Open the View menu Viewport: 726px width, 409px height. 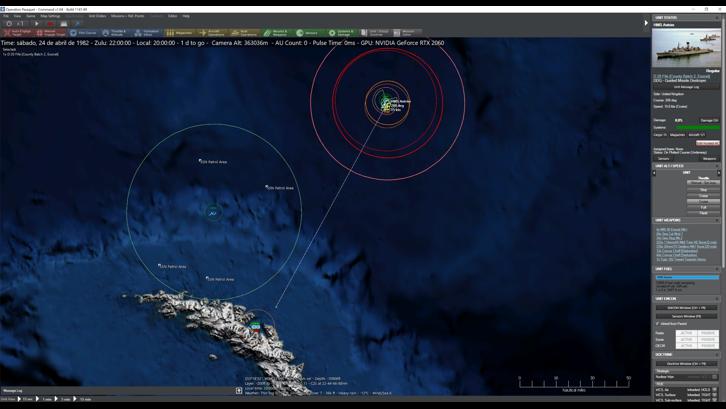click(17, 16)
